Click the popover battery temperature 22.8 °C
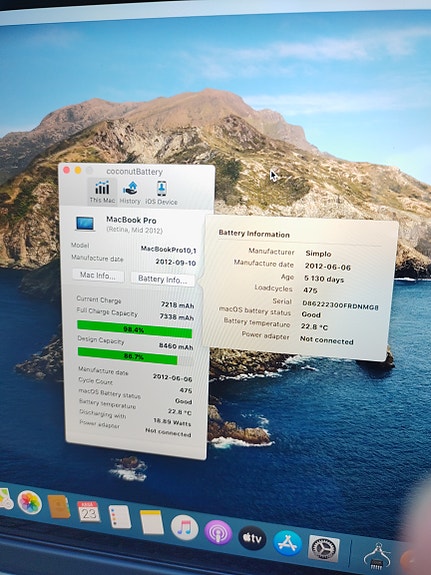431x575 pixels. click(314, 326)
